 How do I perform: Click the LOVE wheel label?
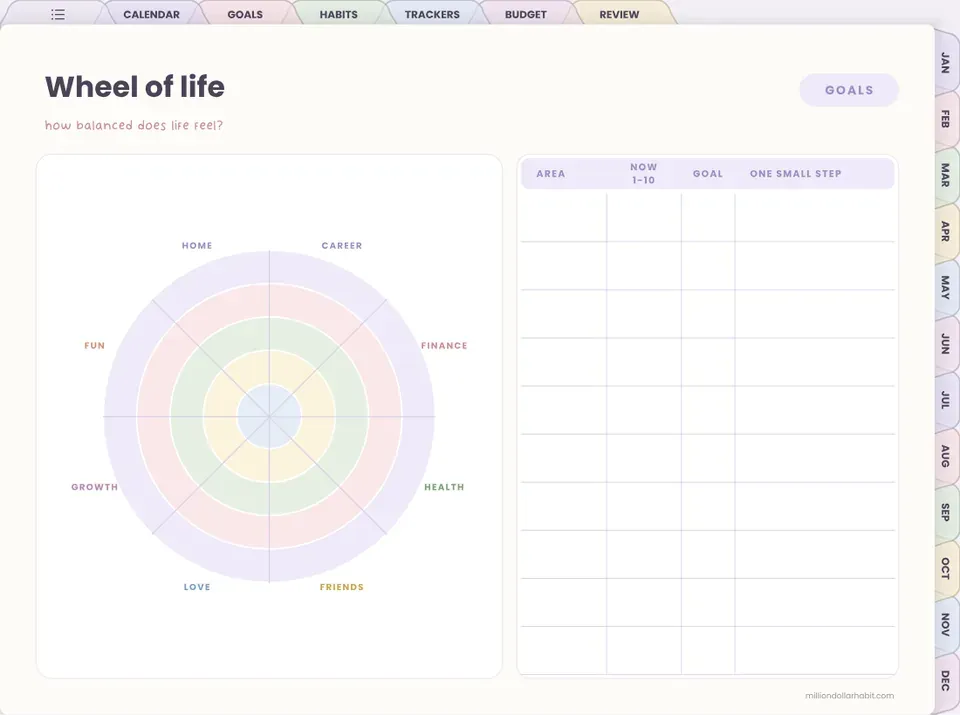tap(197, 587)
